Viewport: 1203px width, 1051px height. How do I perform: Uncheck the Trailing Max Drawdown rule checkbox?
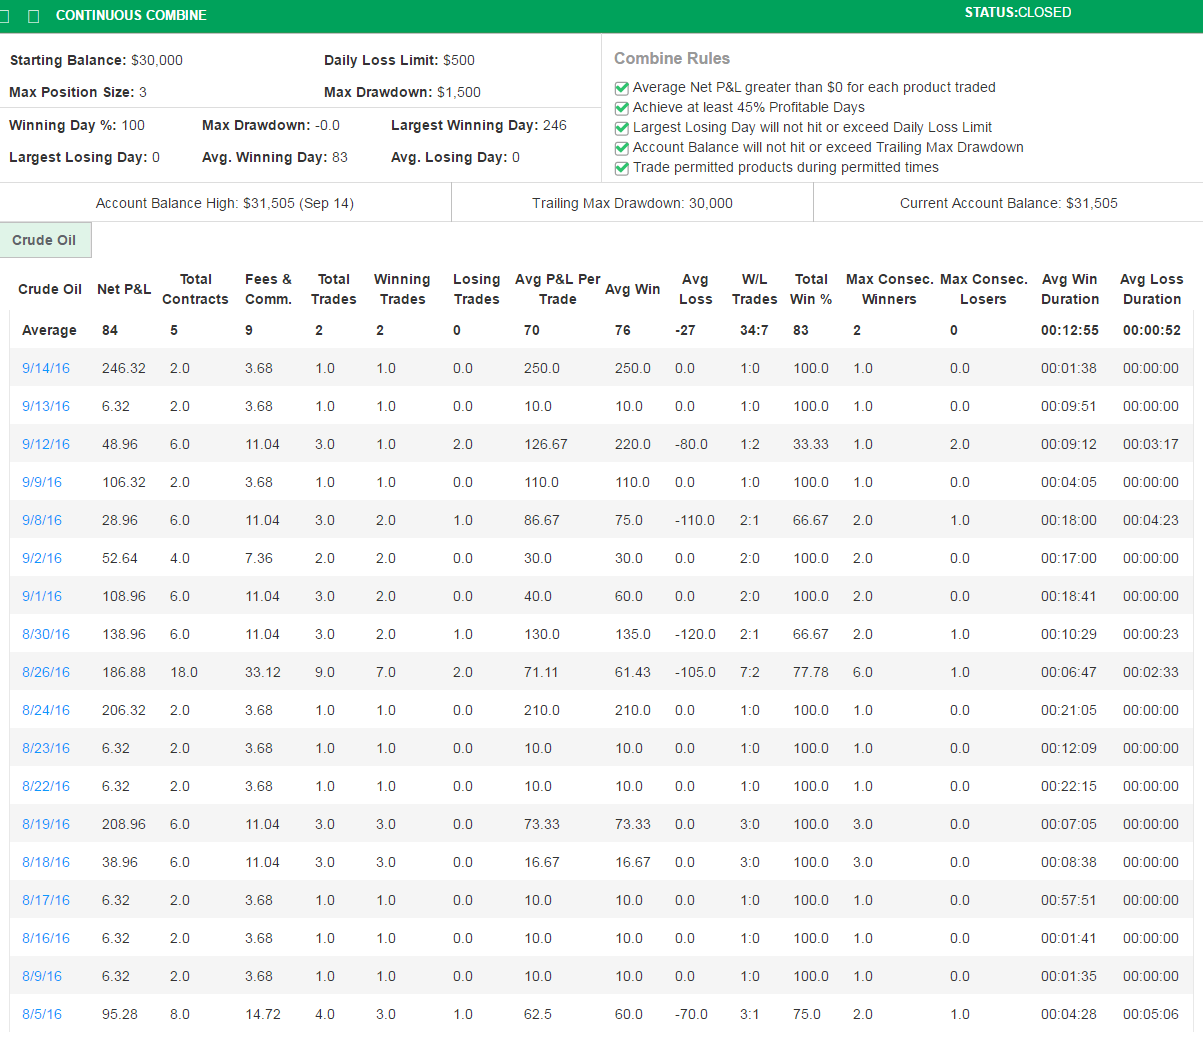pos(621,148)
